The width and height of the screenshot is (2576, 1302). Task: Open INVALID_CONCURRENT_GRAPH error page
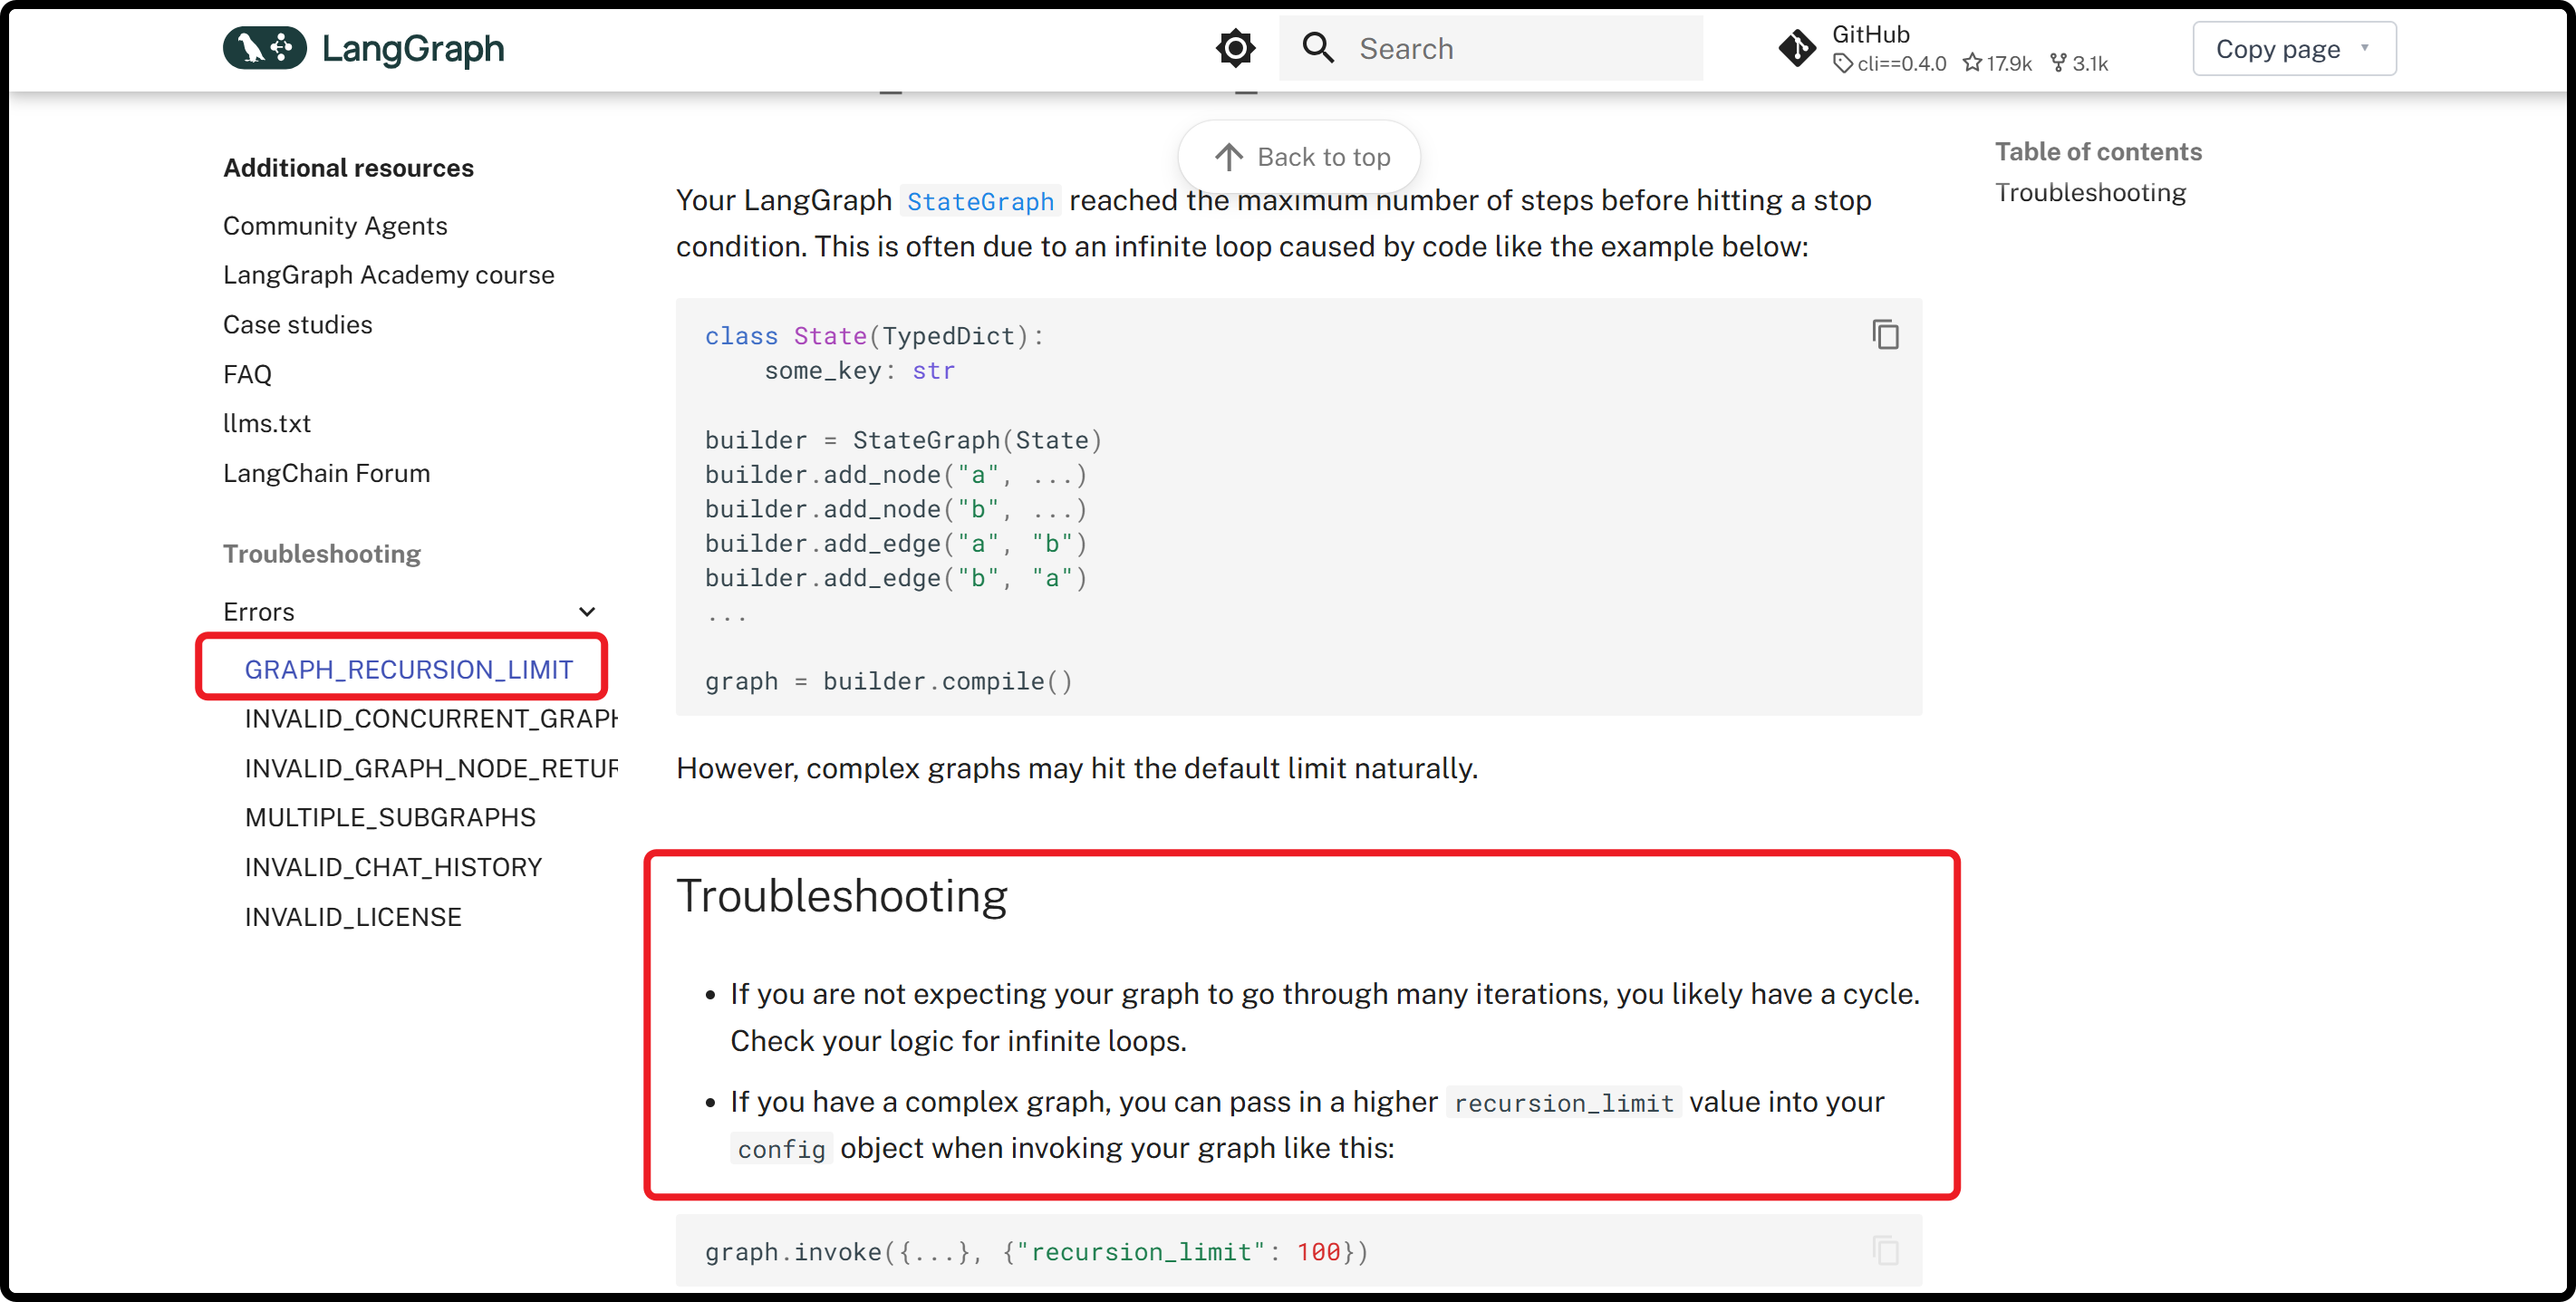tap(431, 719)
